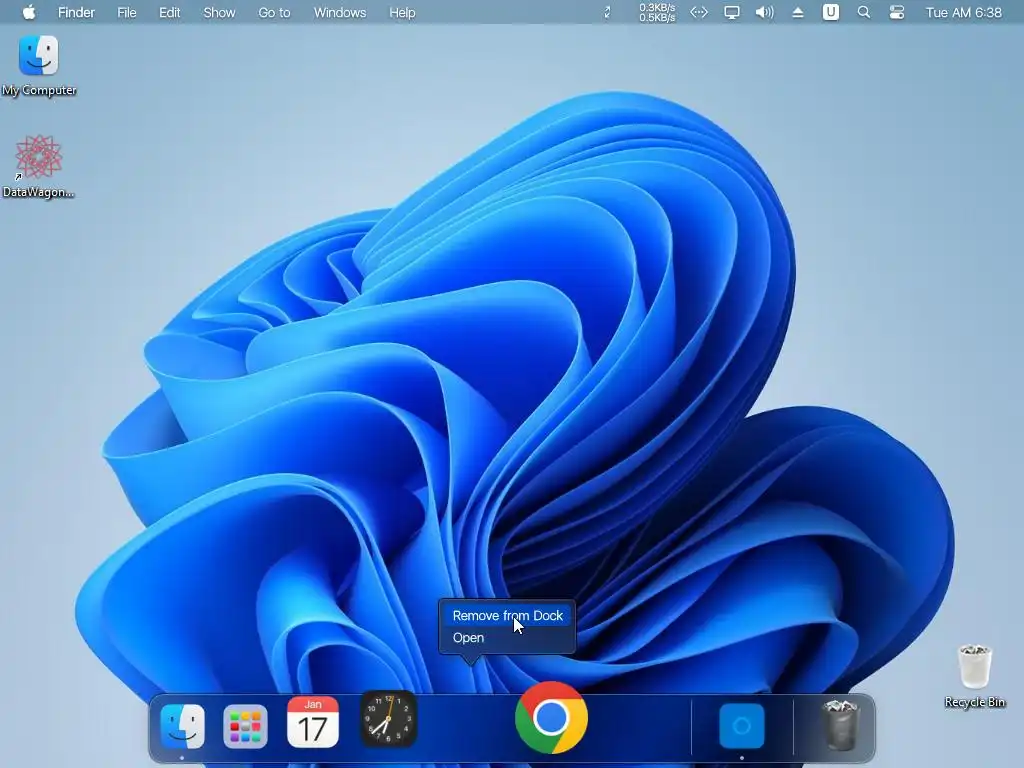The height and width of the screenshot is (768, 1024).
Task: Click the network connection arrows icon
Action: click(699, 12)
